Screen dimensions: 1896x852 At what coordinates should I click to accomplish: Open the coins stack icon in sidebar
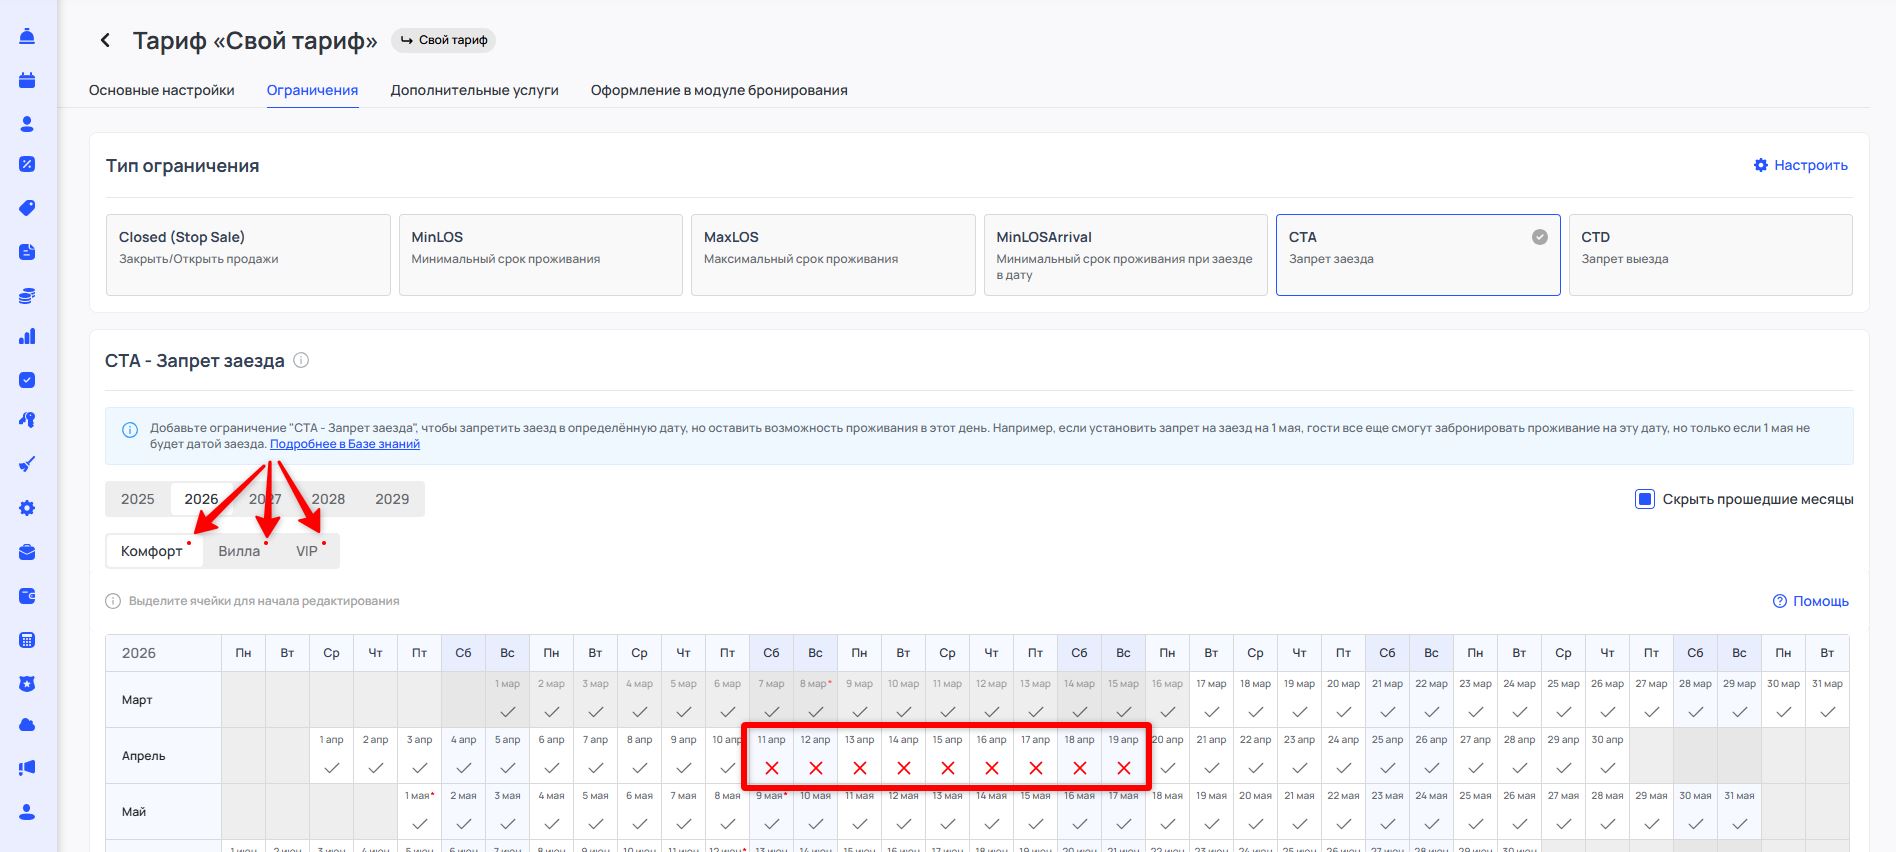[x=27, y=295]
